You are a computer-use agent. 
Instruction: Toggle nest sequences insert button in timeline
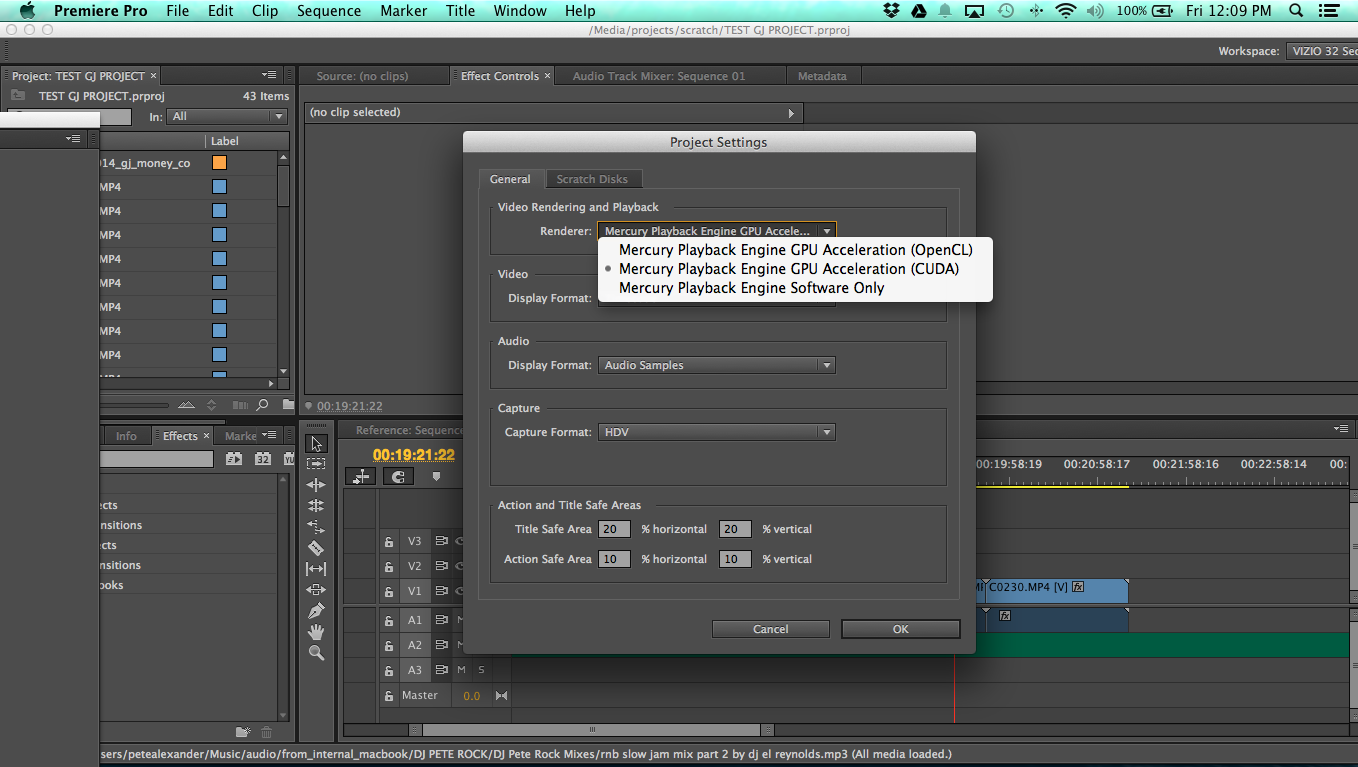click(360, 477)
